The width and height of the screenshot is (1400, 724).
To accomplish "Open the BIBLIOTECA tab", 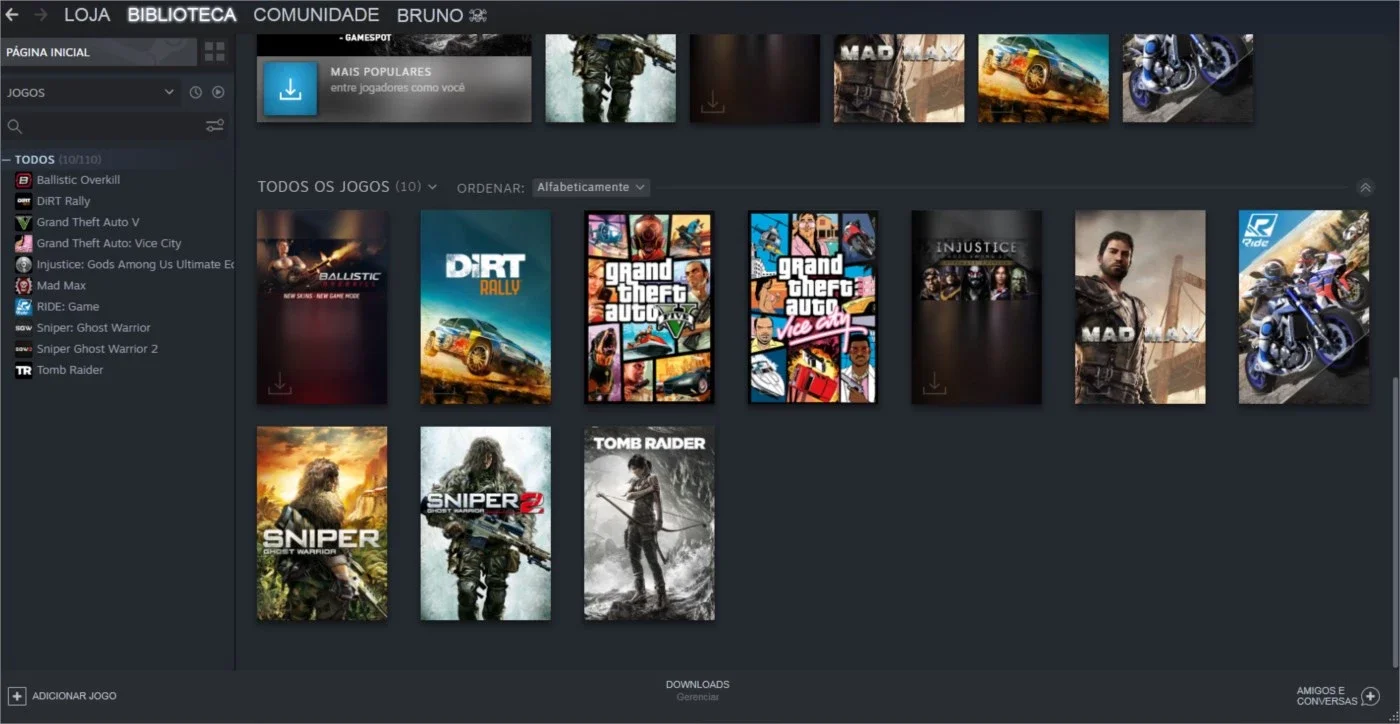I will 182,15.
